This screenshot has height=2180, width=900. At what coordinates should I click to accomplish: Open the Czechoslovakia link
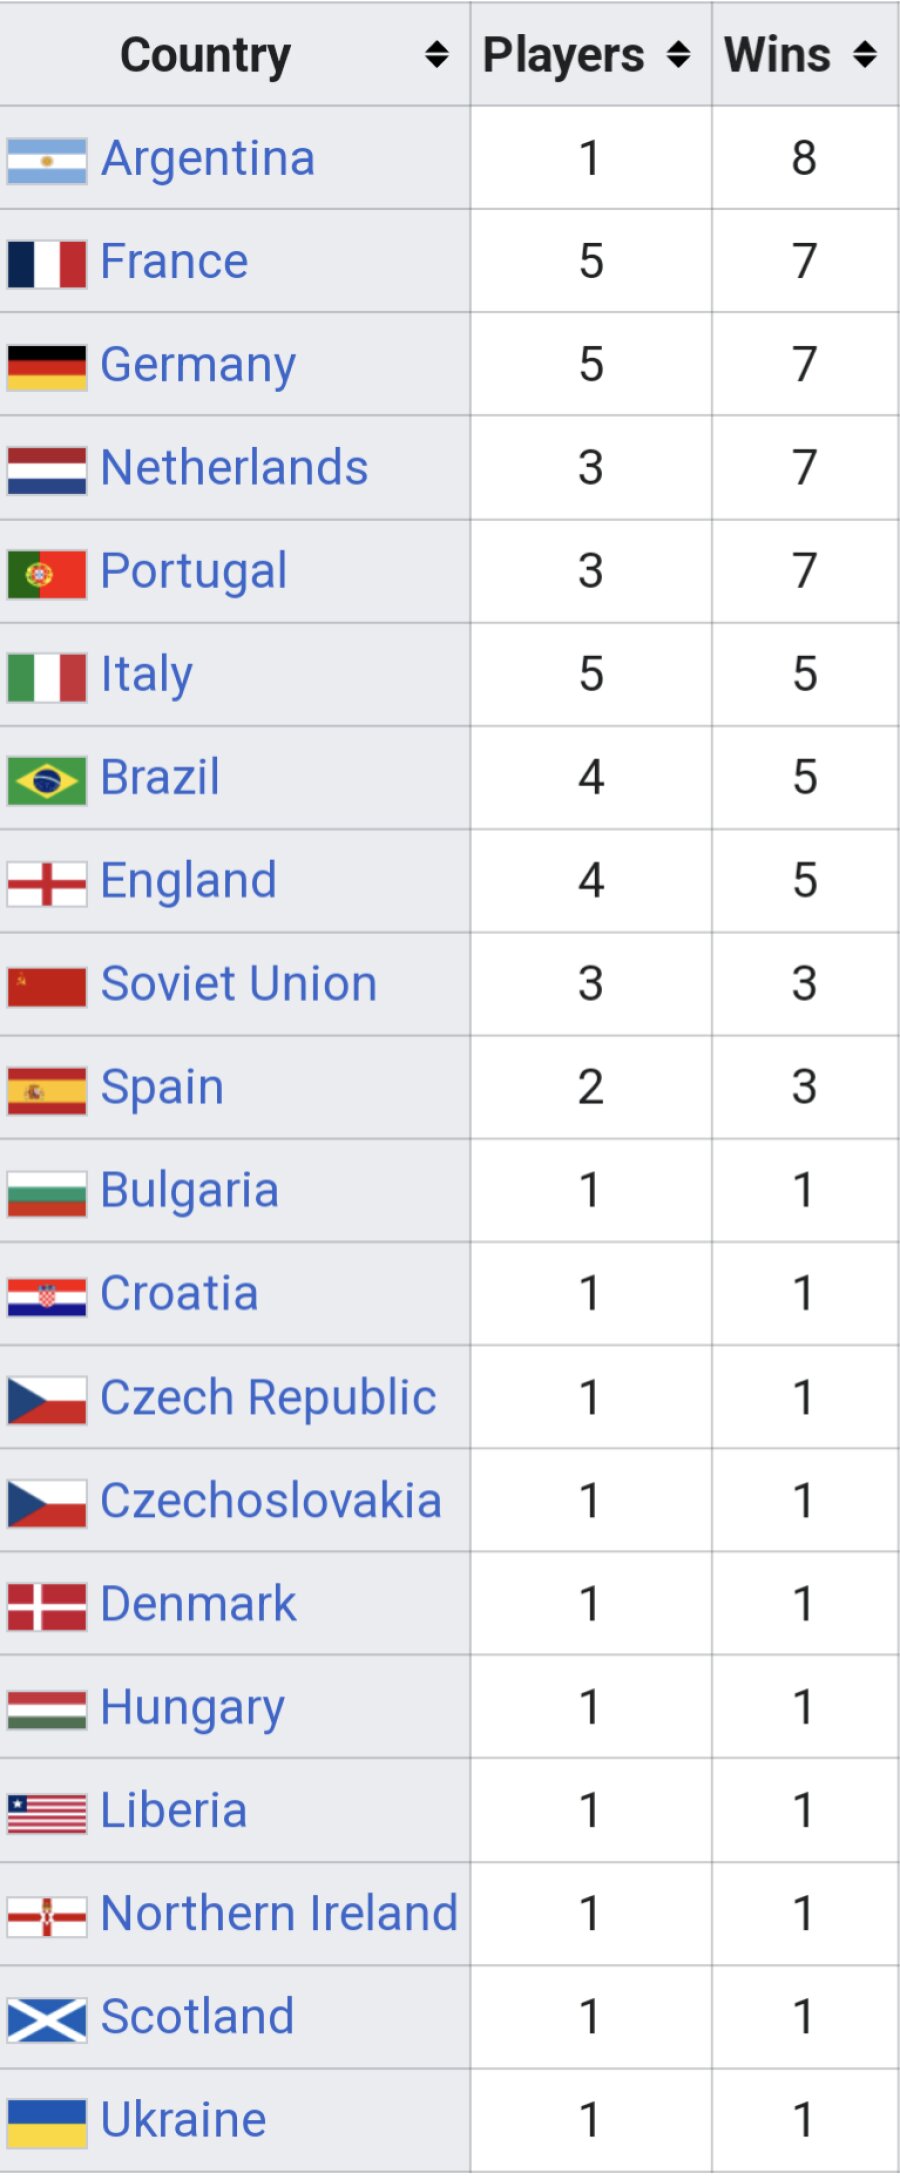pos(271,1501)
